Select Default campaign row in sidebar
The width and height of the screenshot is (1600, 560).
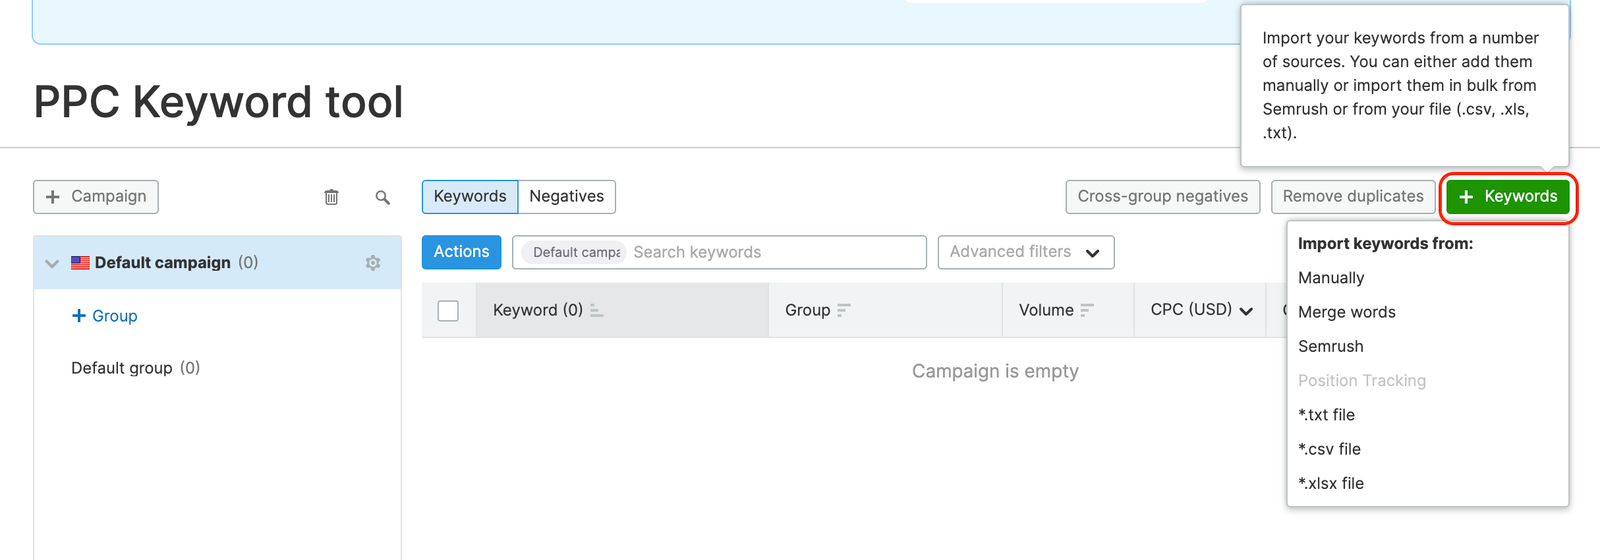click(x=217, y=263)
